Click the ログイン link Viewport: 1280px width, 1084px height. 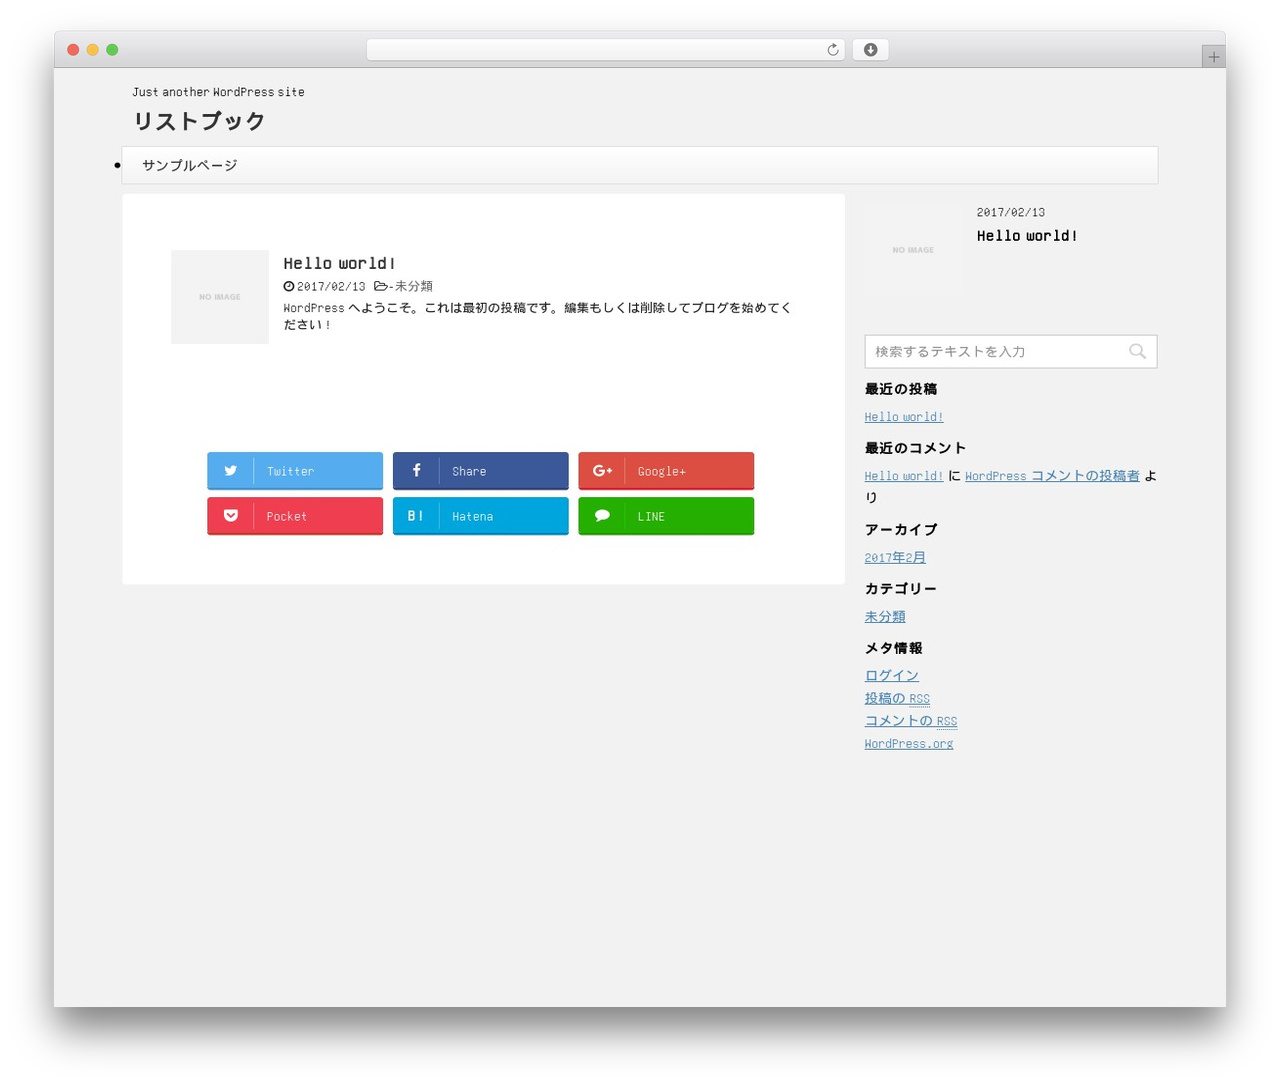892,676
